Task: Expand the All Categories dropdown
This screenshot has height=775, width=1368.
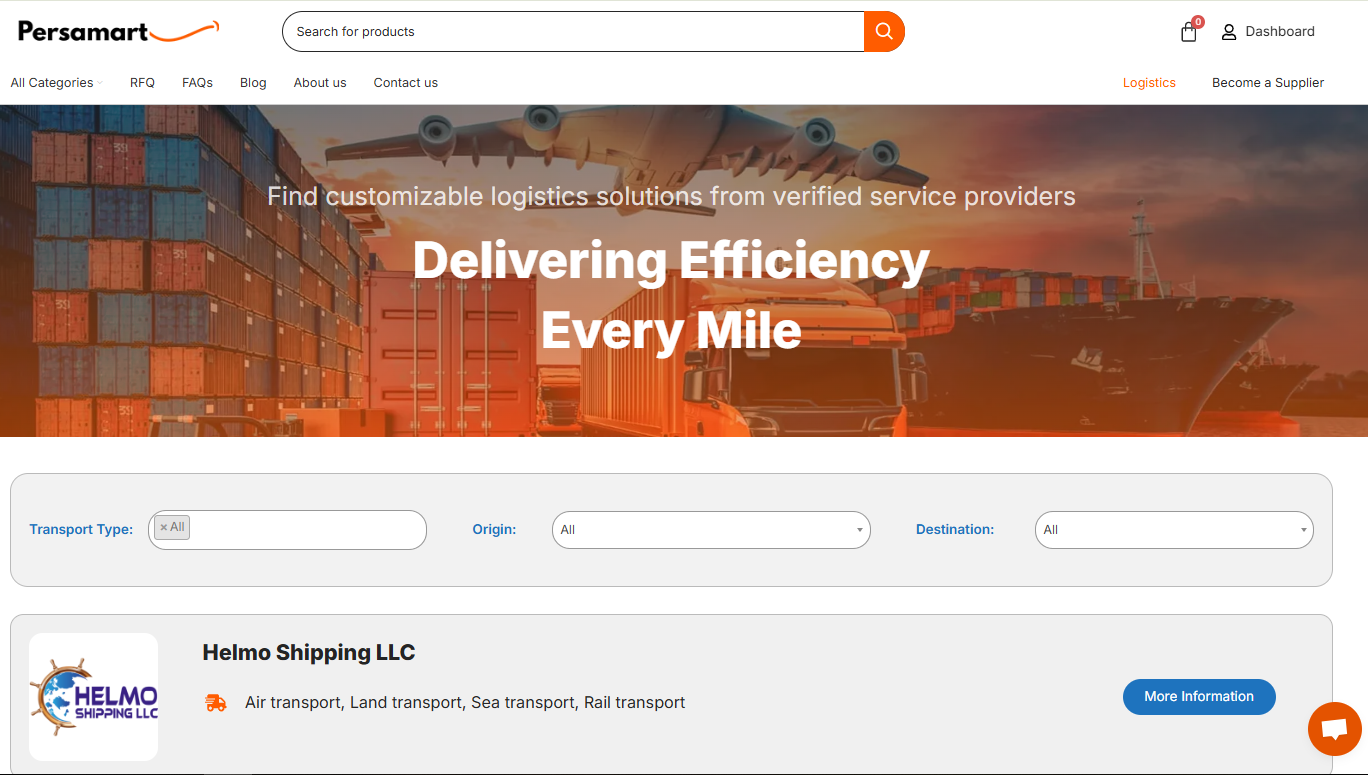Action: pyautogui.click(x=56, y=83)
